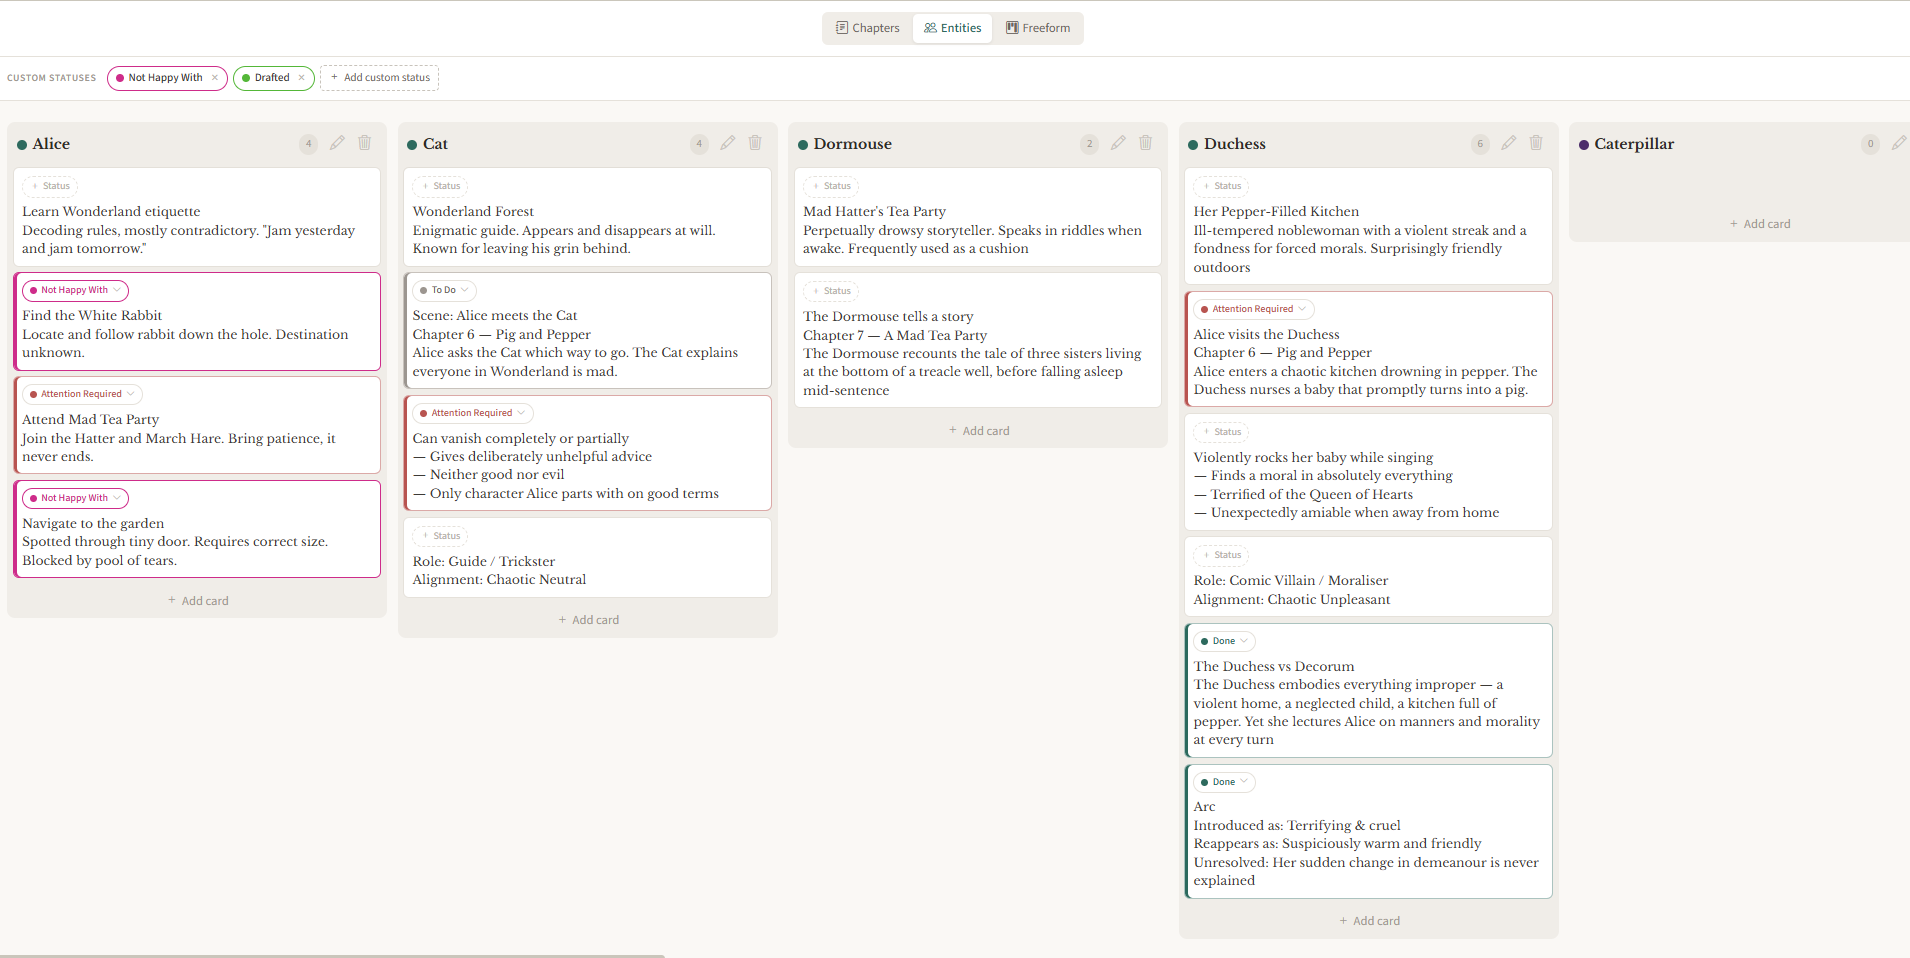Delete the Dormouse column via trash icon
Viewport: 1910px width, 958px height.
pos(1146,143)
